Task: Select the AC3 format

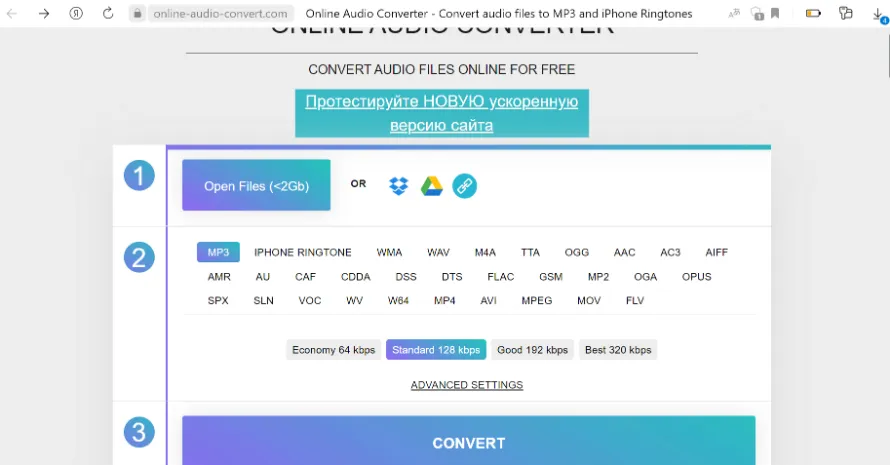Action: click(x=670, y=252)
